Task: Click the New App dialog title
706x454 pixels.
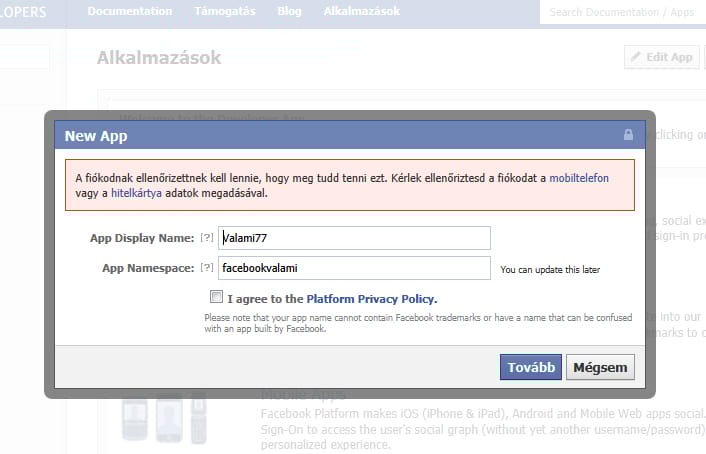Action: [x=96, y=136]
